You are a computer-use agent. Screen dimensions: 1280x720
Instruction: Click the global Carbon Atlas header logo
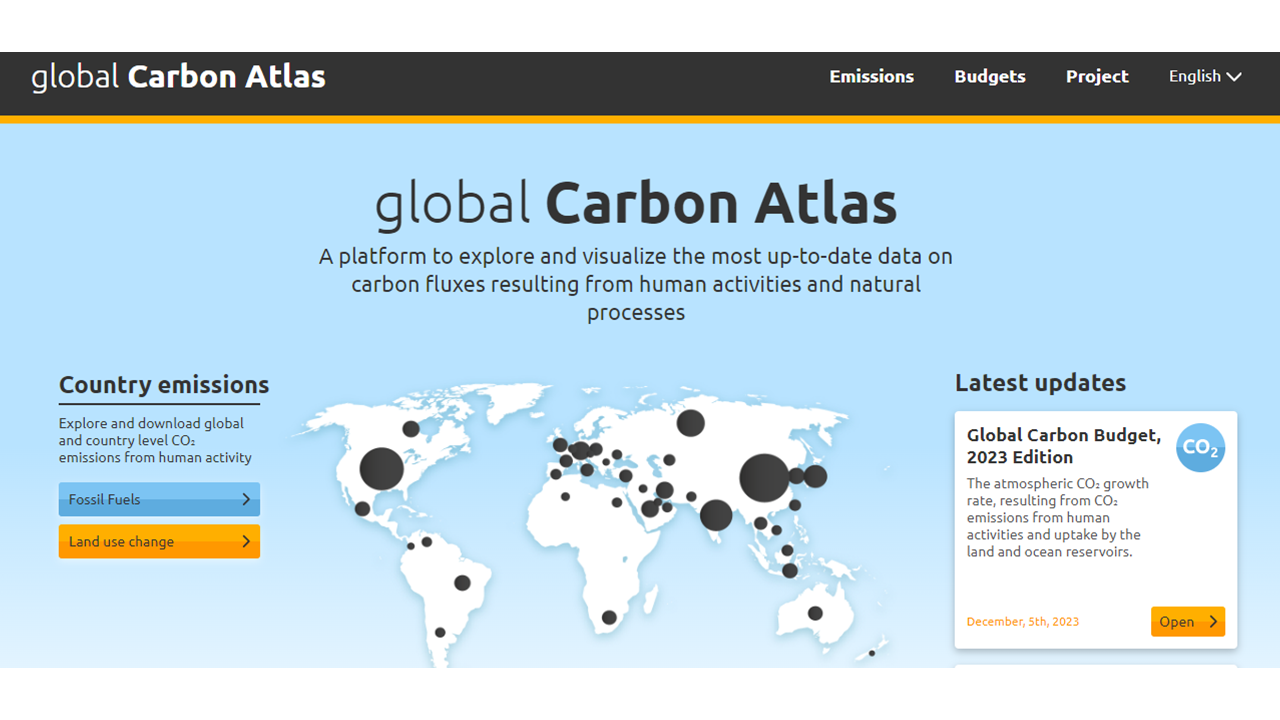178,77
